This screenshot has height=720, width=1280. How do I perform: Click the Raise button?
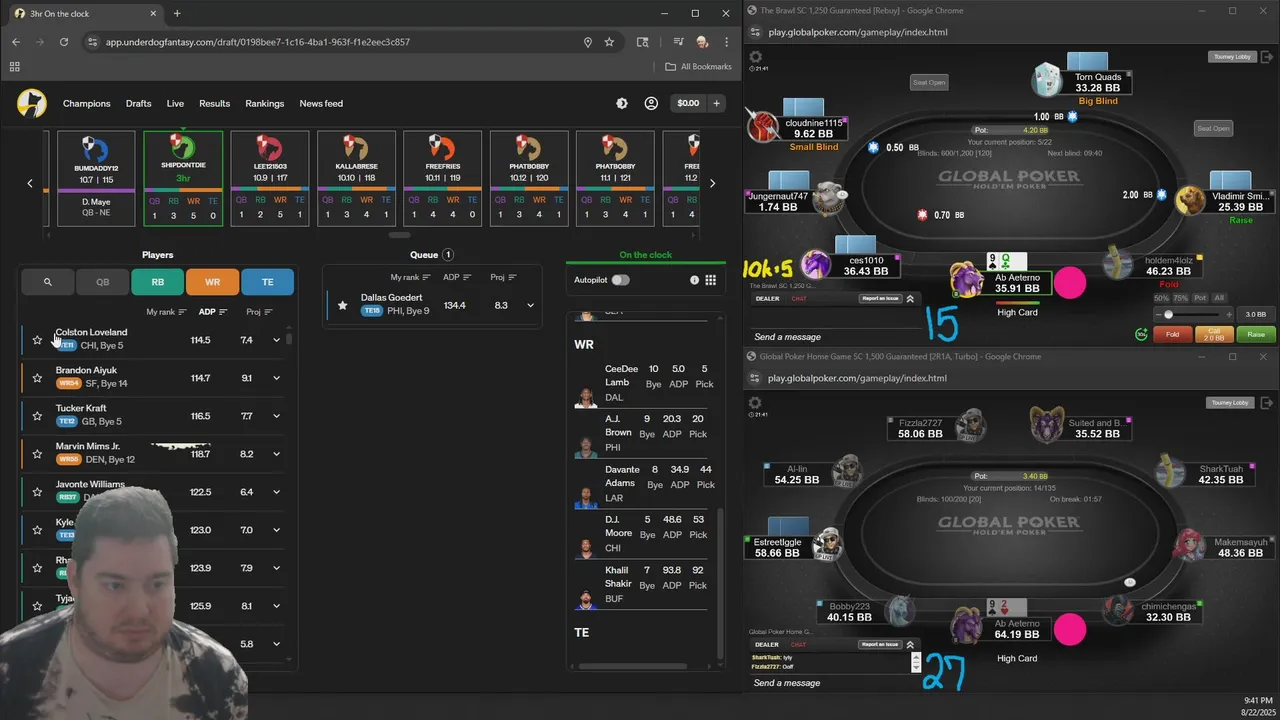pos(1256,334)
